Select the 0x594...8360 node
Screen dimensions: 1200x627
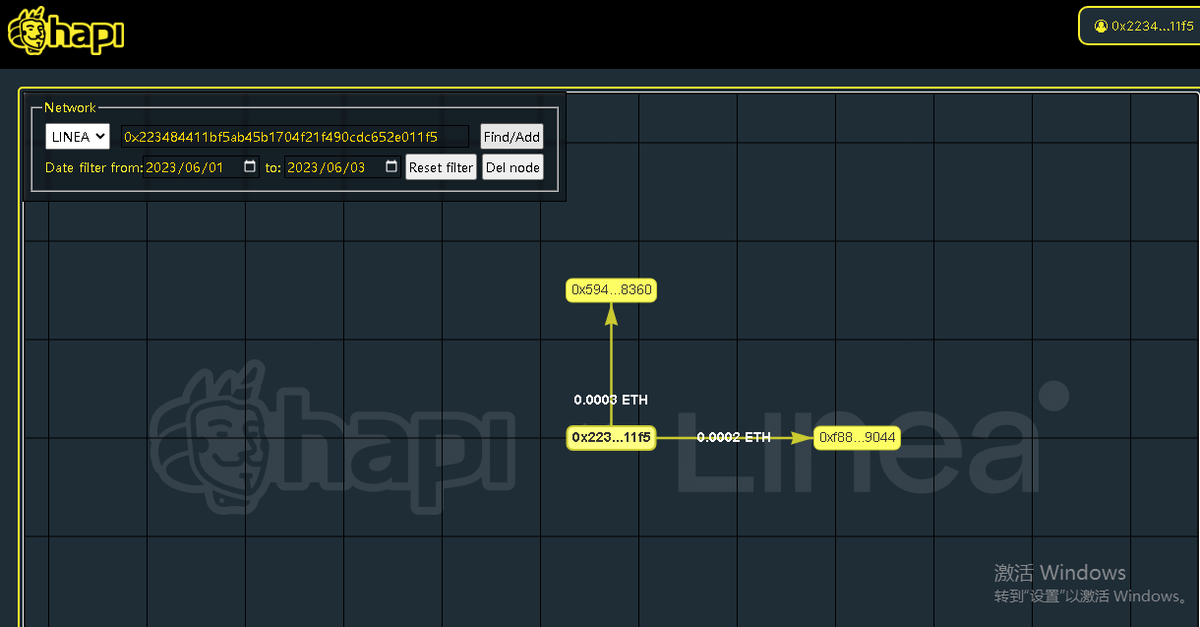coord(612,290)
